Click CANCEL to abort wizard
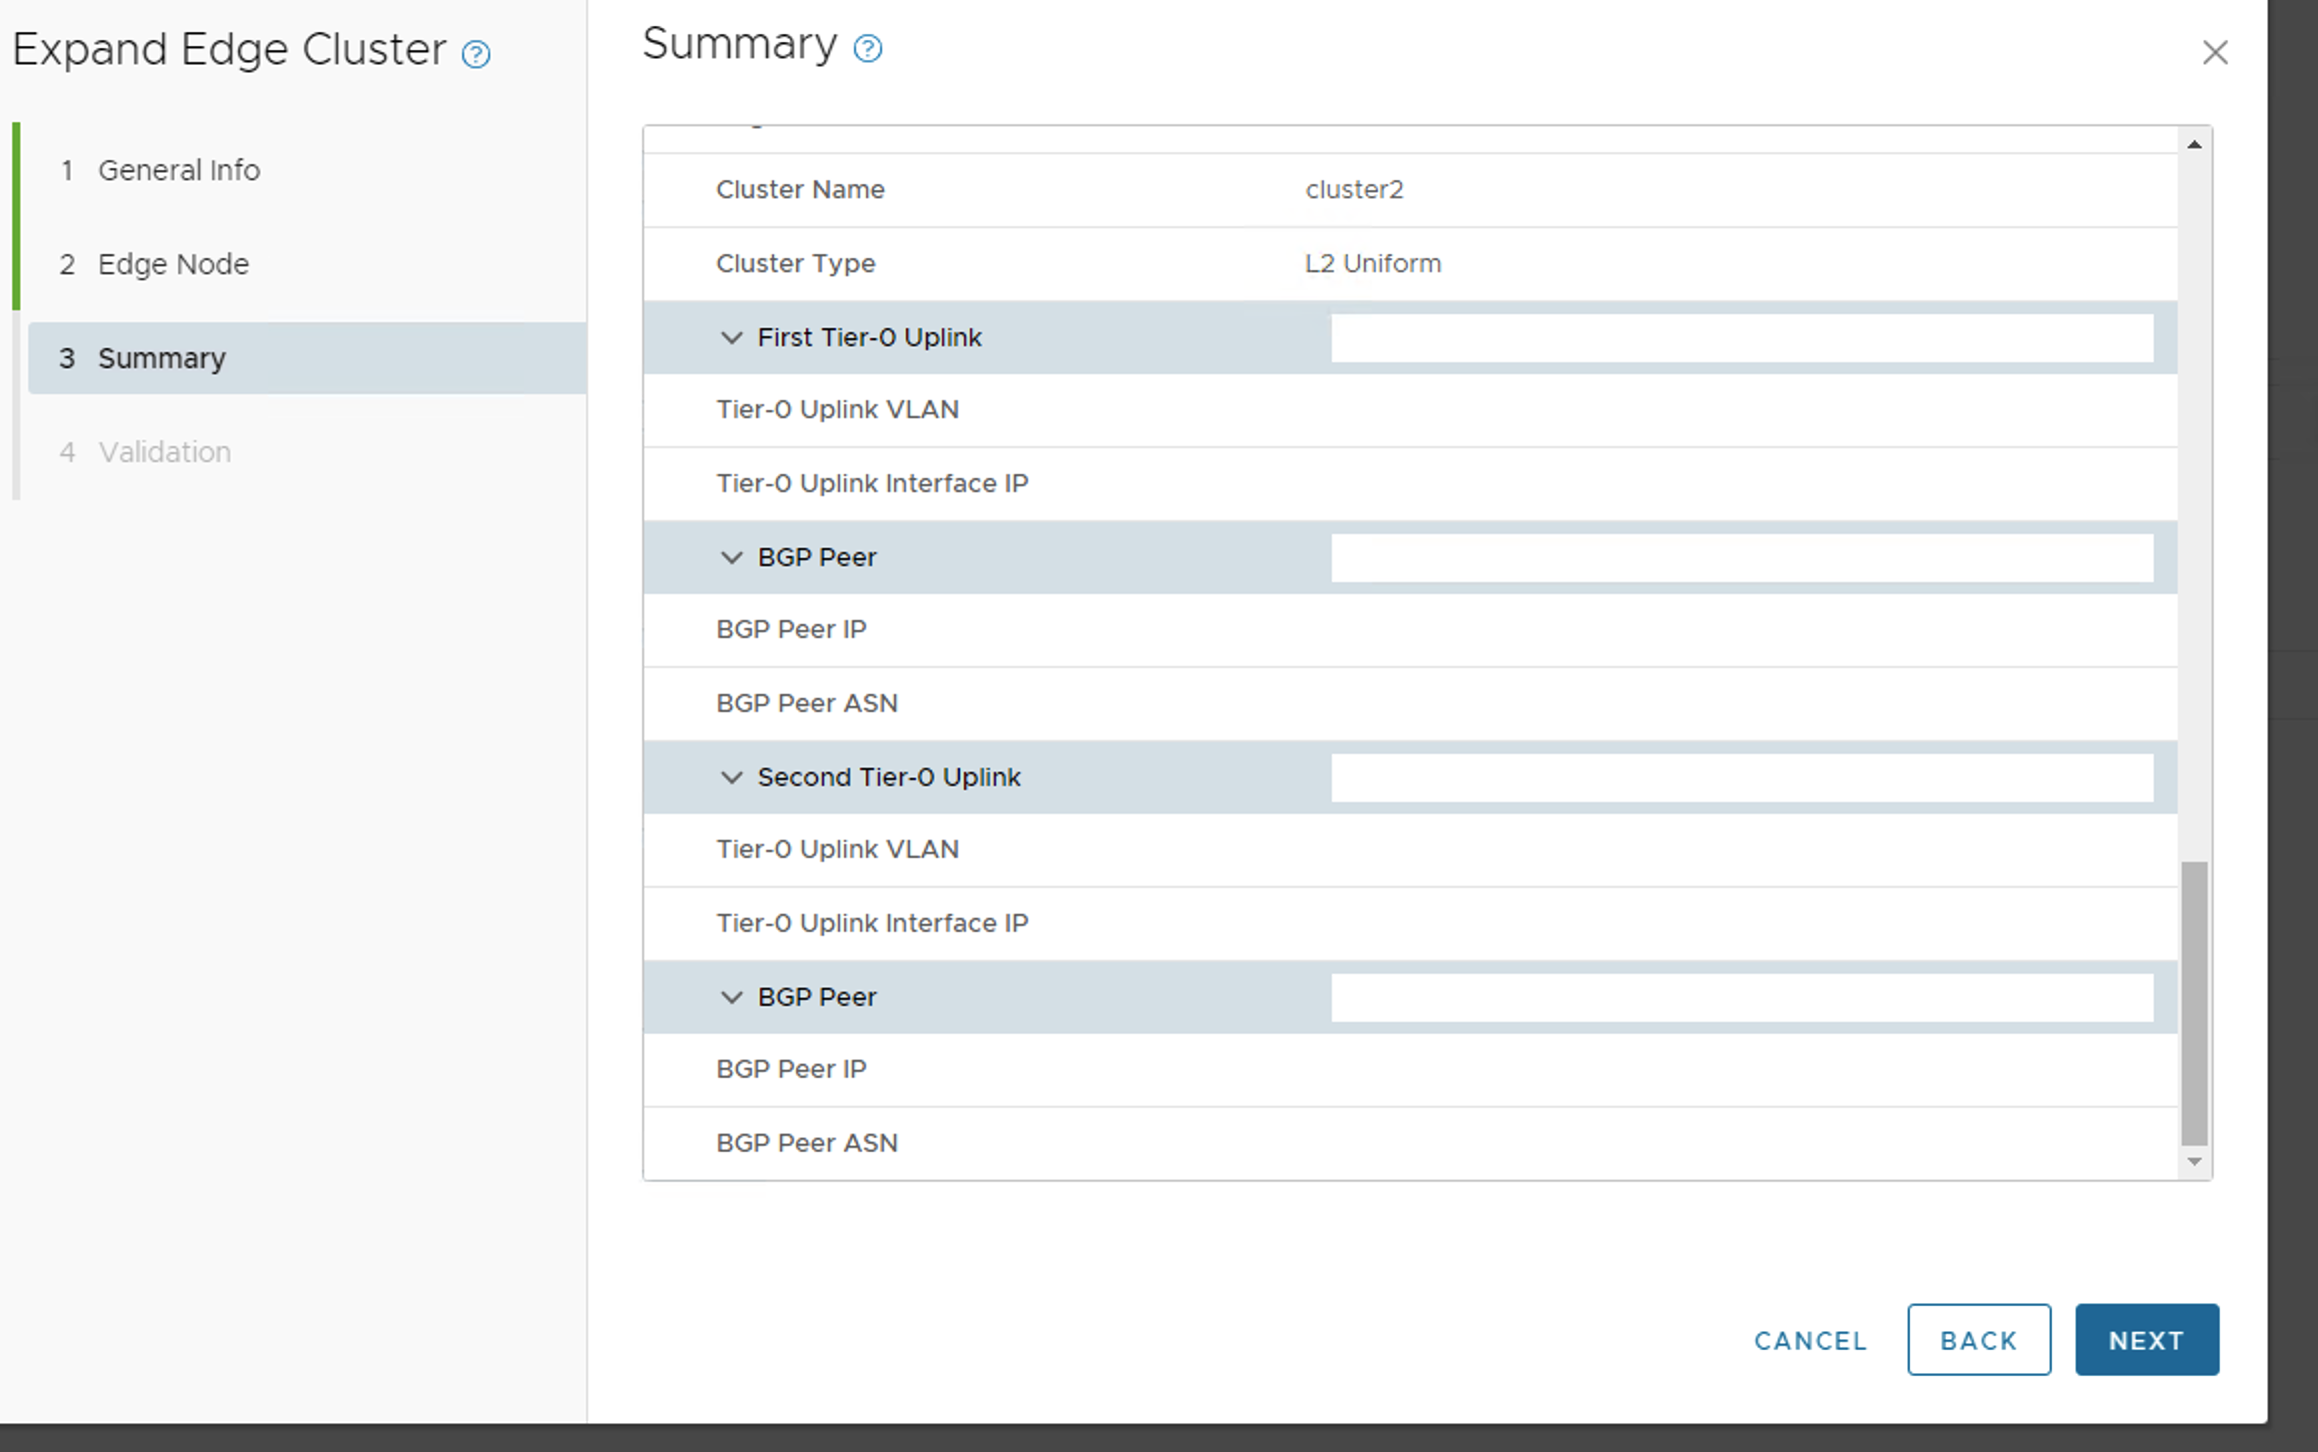 tap(1810, 1341)
